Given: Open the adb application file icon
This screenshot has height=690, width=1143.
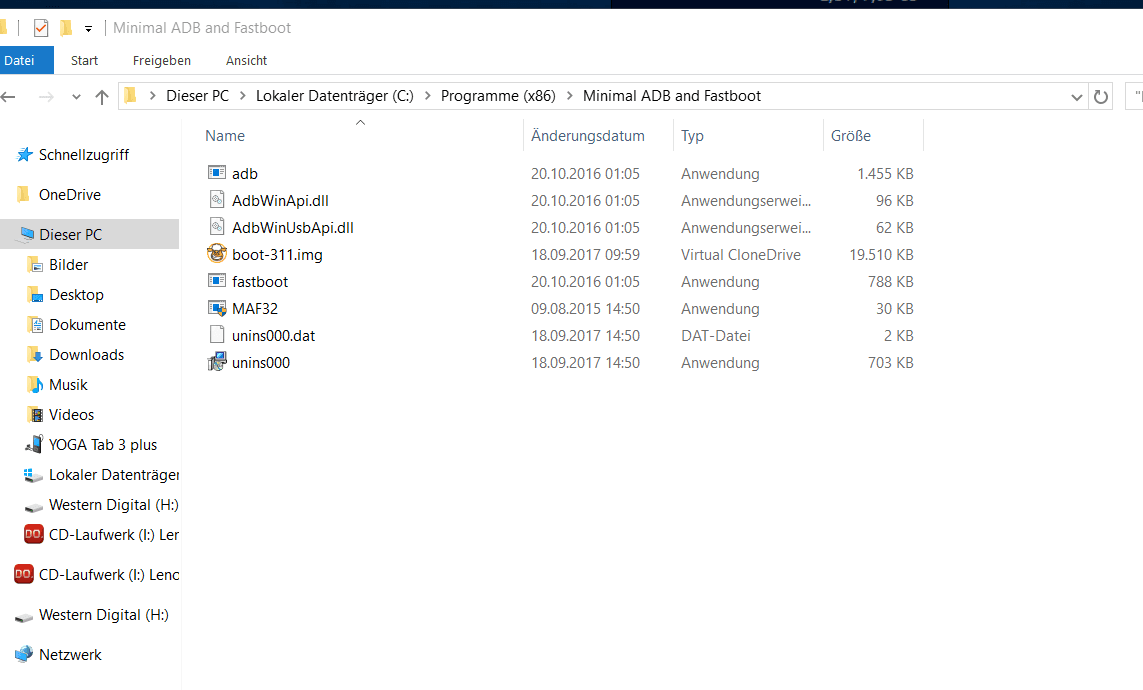Looking at the screenshot, I should [x=216, y=173].
